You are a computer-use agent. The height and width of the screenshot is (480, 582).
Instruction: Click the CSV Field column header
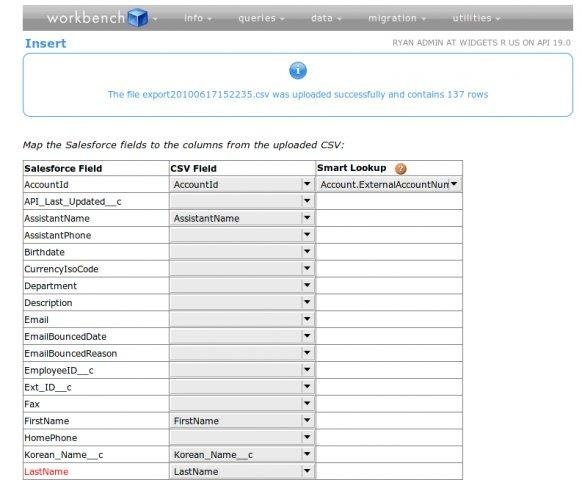(x=193, y=169)
